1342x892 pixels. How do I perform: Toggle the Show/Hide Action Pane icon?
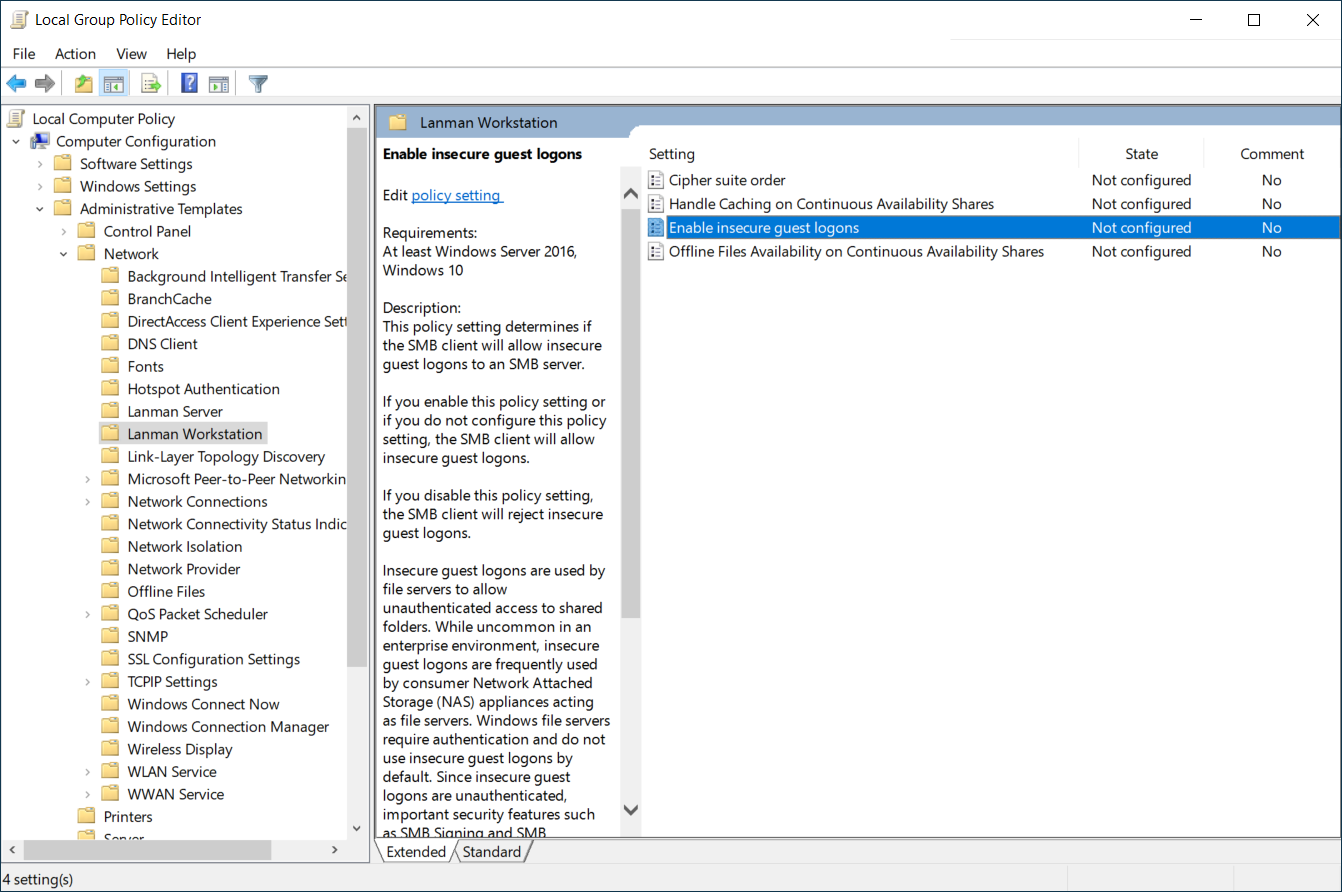click(x=219, y=84)
